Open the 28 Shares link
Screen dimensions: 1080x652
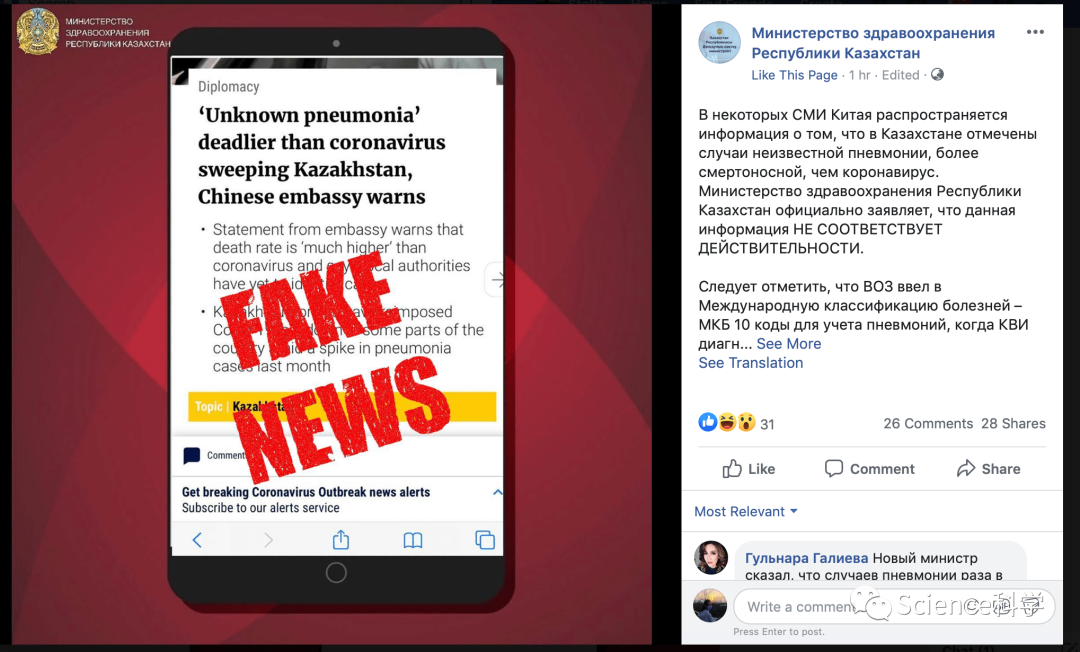(x=1013, y=423)
